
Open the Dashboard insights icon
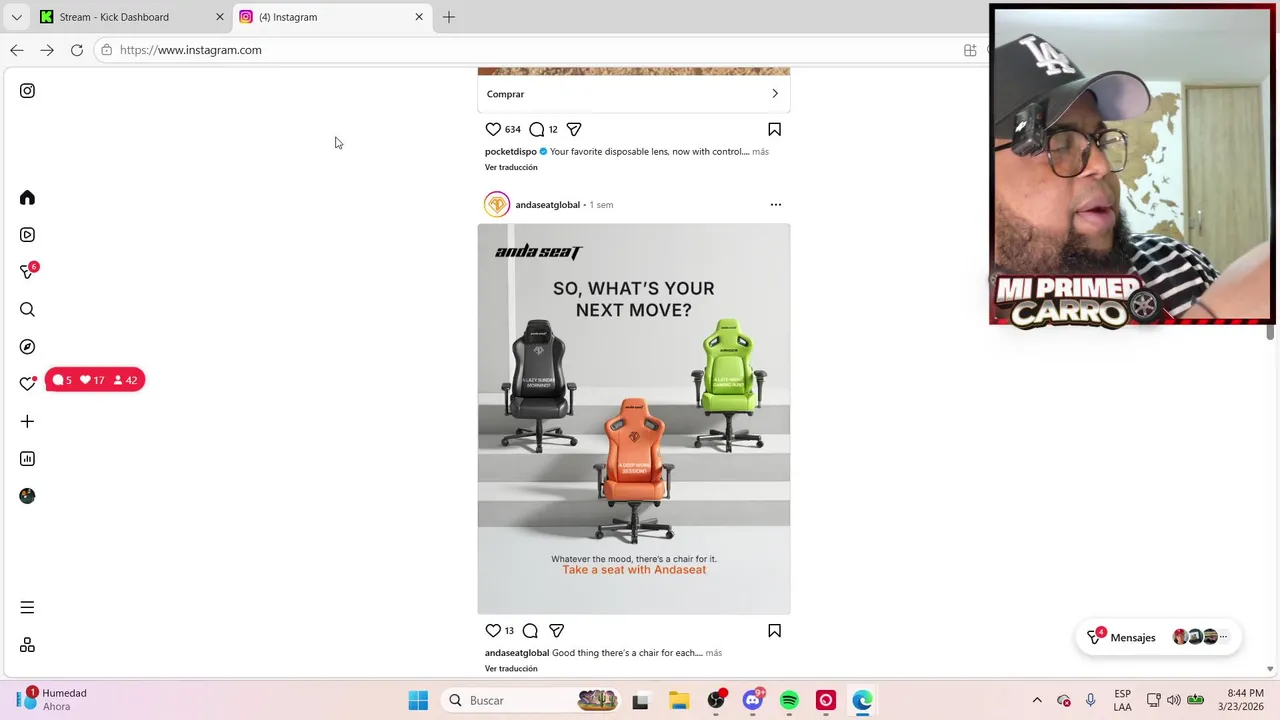click(x=27, y=459)
